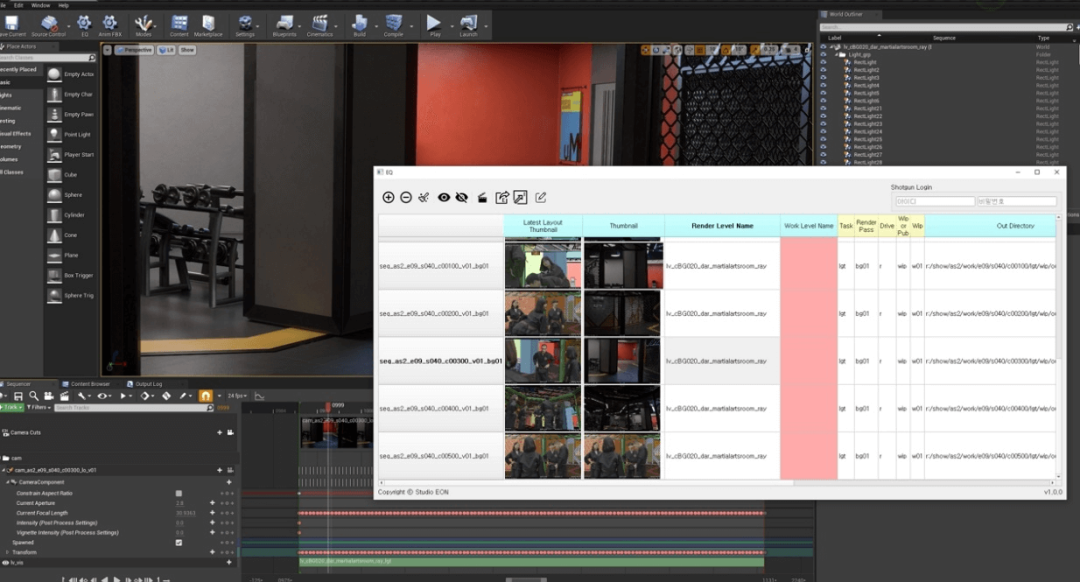The height and width of the screenshot is (582, 1080).
Task: Expand the Transform track in Sequencer
Action: (7, 552)
